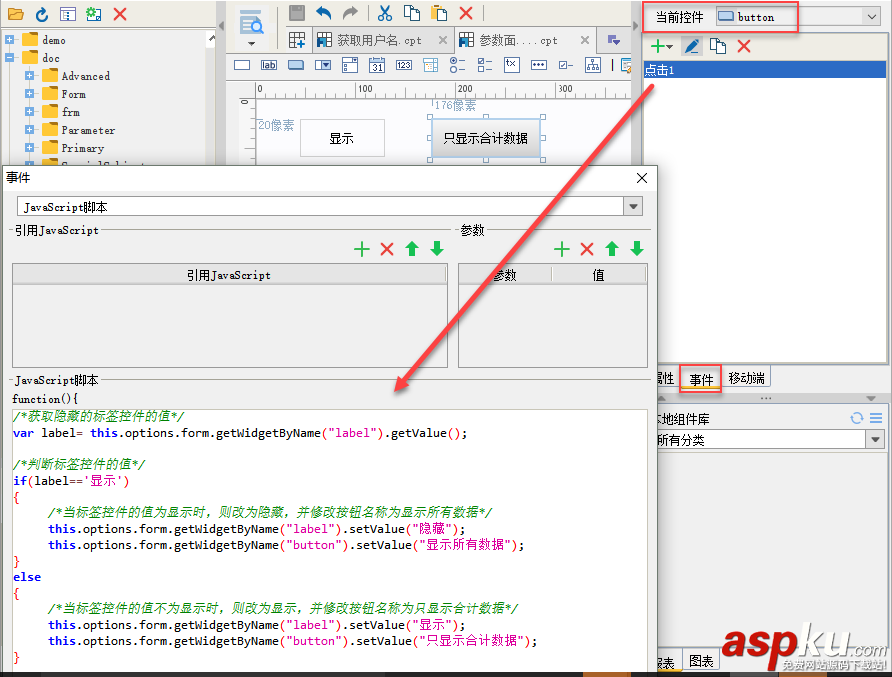Click the open folder icon in file panel
The height and width of the screenshot is (677, 892).
(16, 14)
